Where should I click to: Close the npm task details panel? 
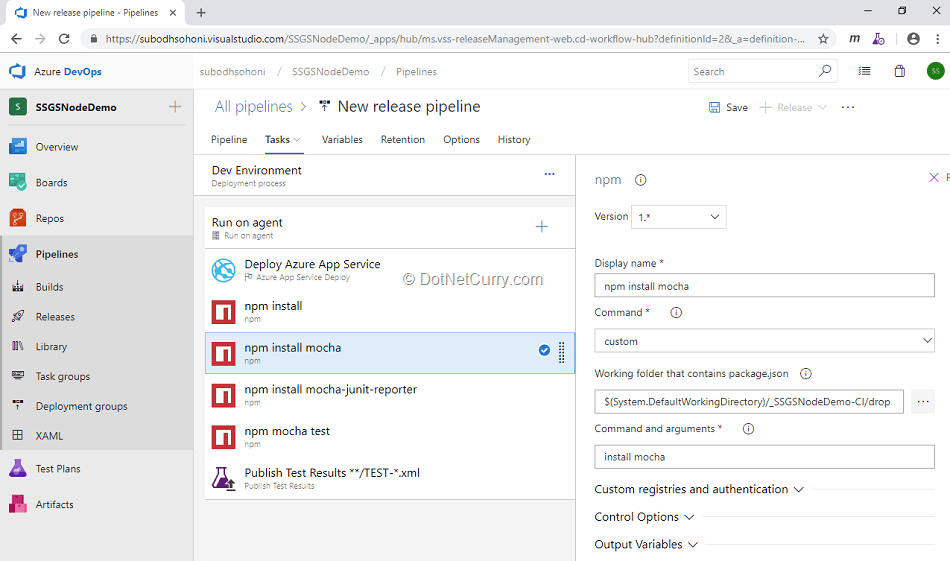point(934,177)
